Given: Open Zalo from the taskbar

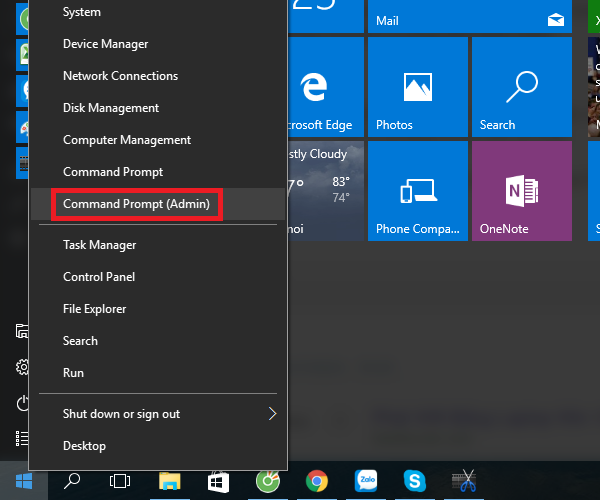Looking at the screenshot, I should coord(366,481).
